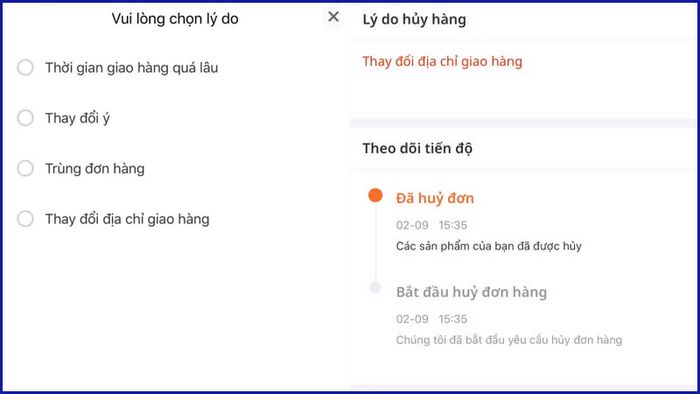This screenshot has width=700, height=394.
Task: Choose the Trùng đơn hàng radio option
Action: 25,168
